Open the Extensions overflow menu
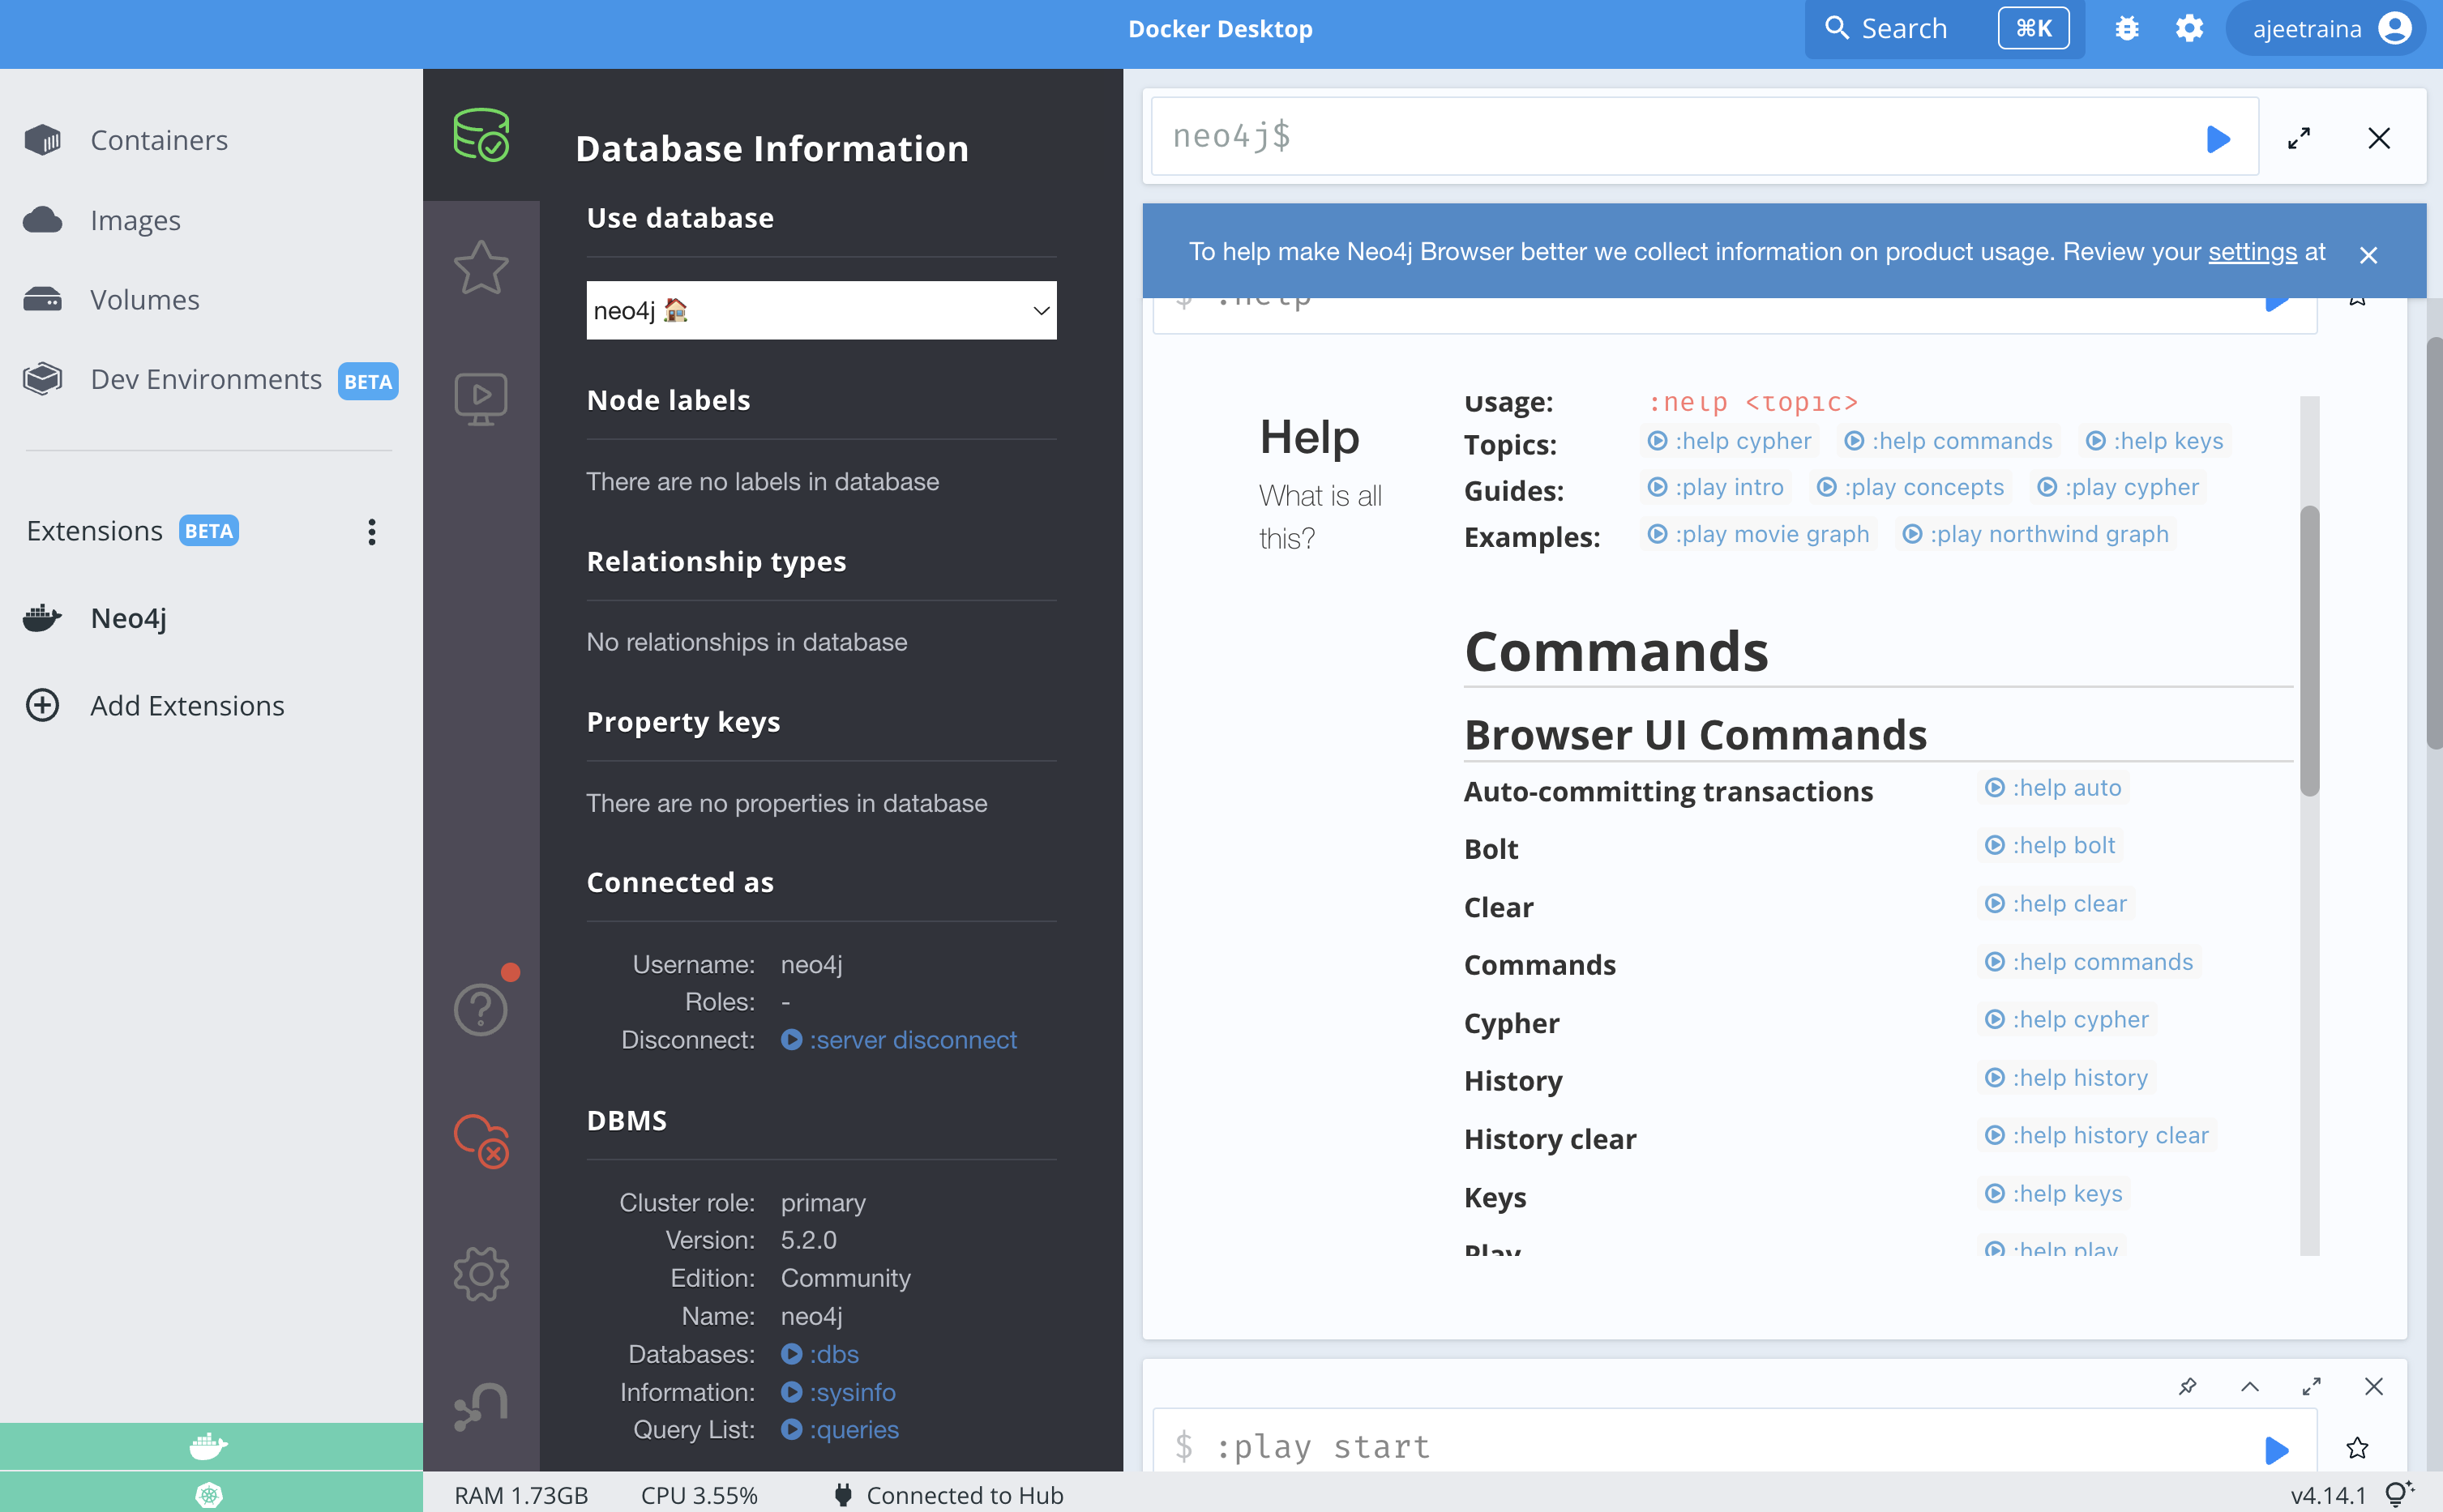 click(371, 531)
